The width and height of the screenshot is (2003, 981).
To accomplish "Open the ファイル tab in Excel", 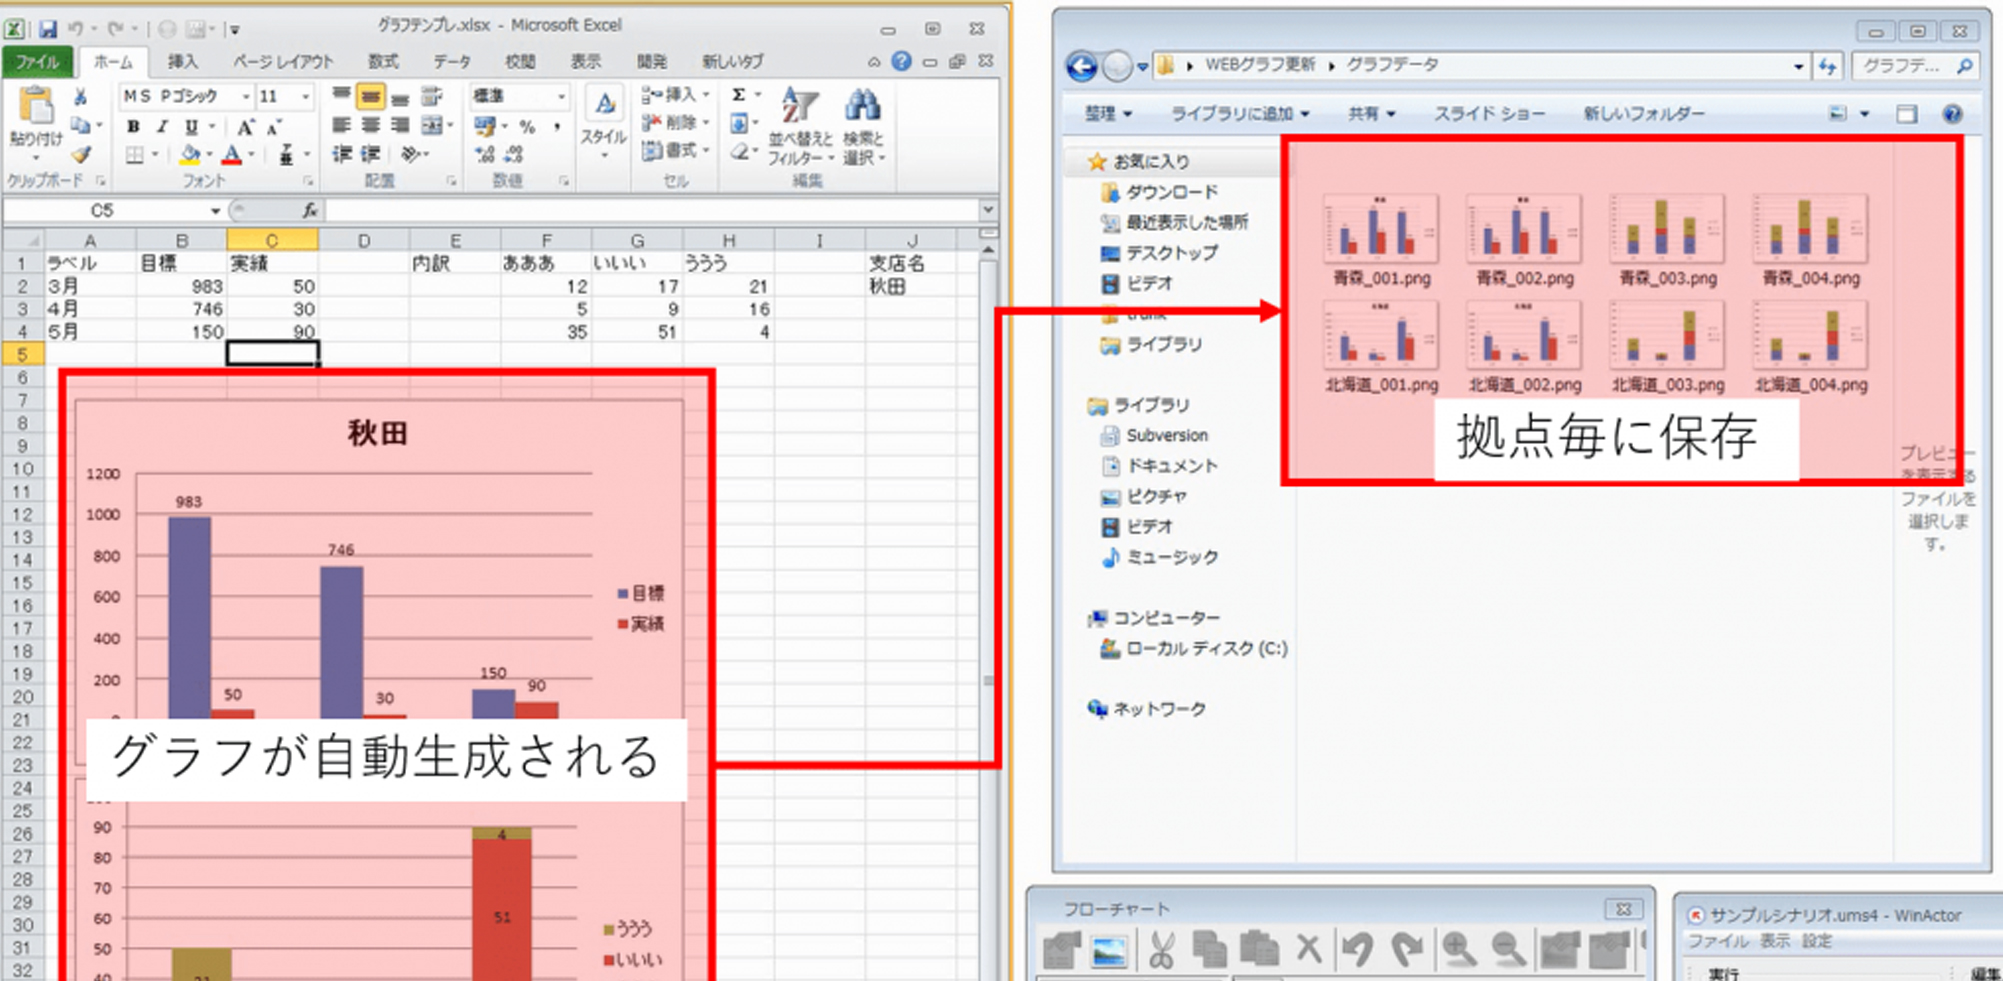I will click(38, 62).
